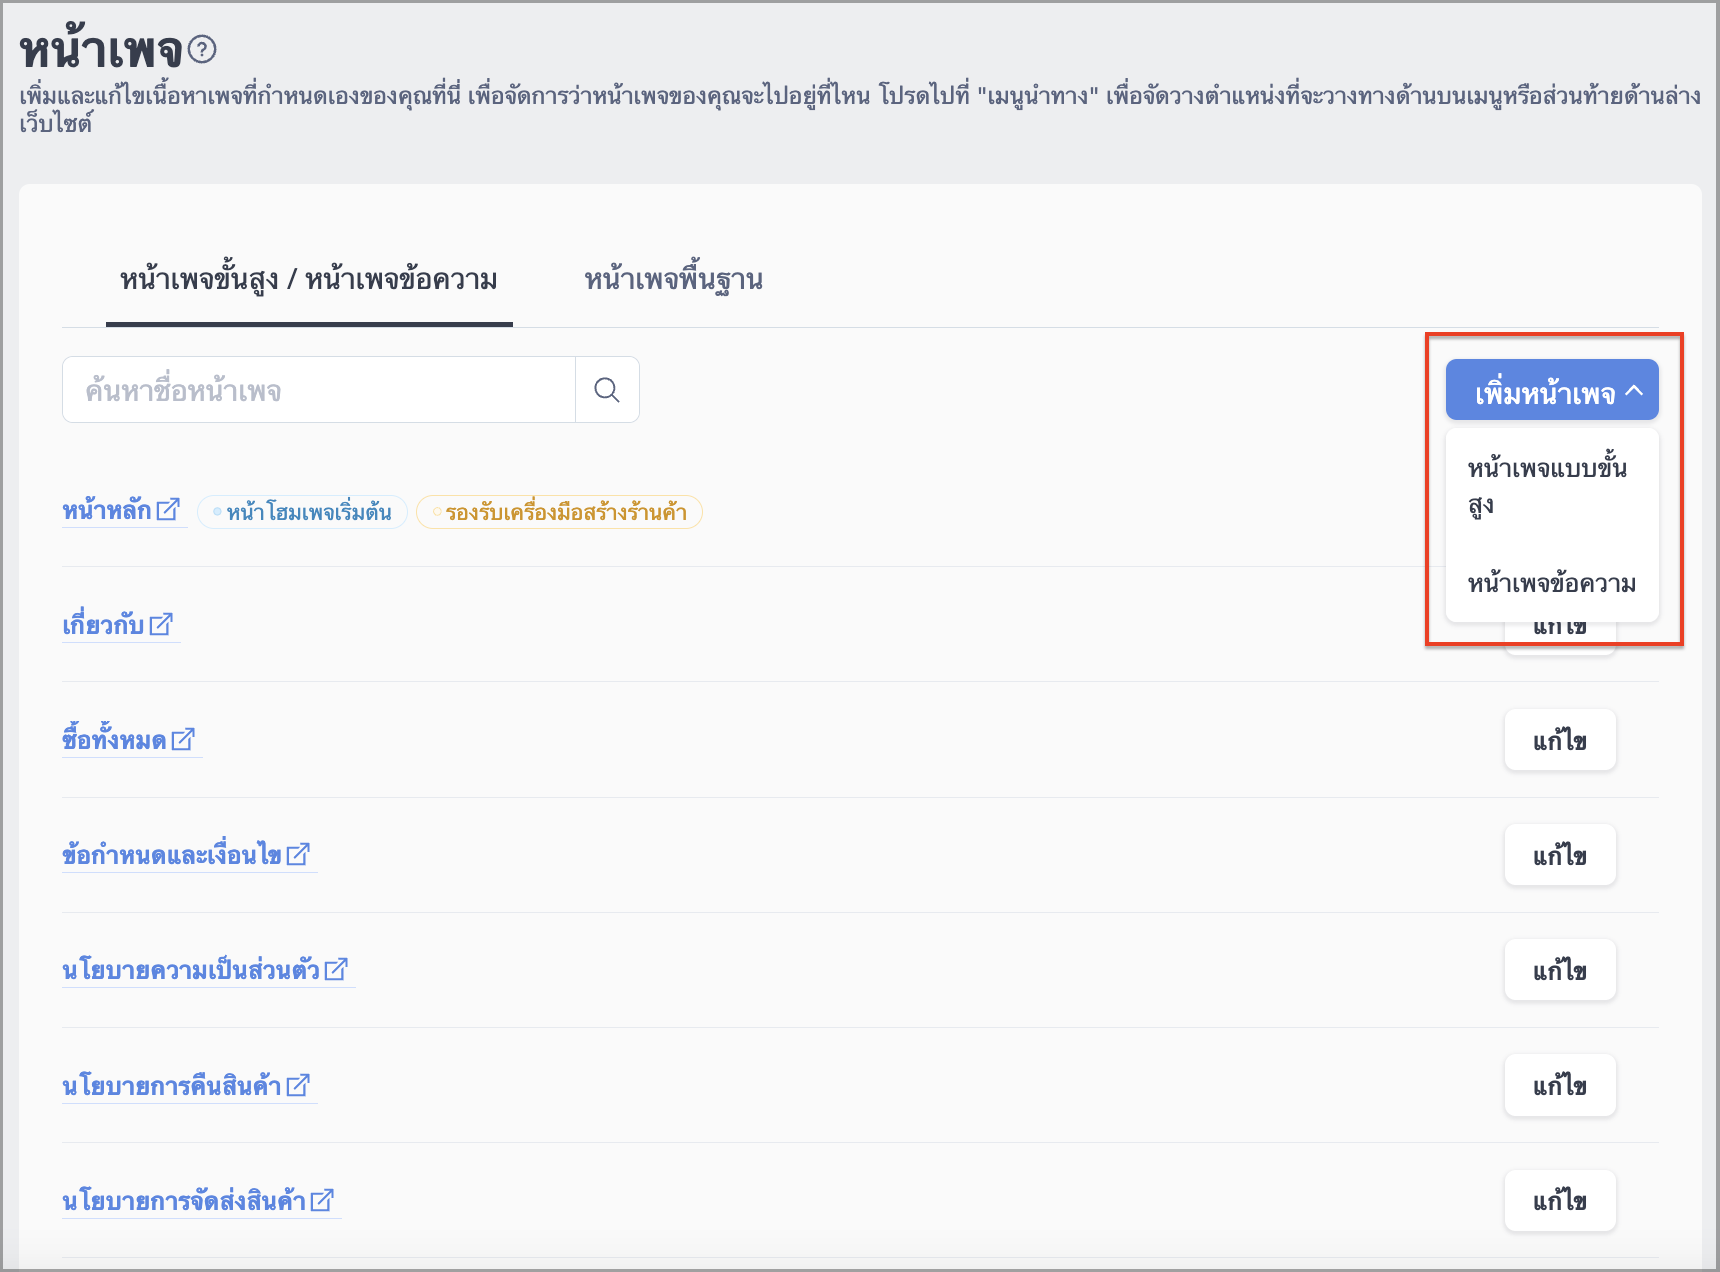Screen dimensions: 1720x1272
Task: Open the ซื้อทั้งหมด page link
Action: 114,740
